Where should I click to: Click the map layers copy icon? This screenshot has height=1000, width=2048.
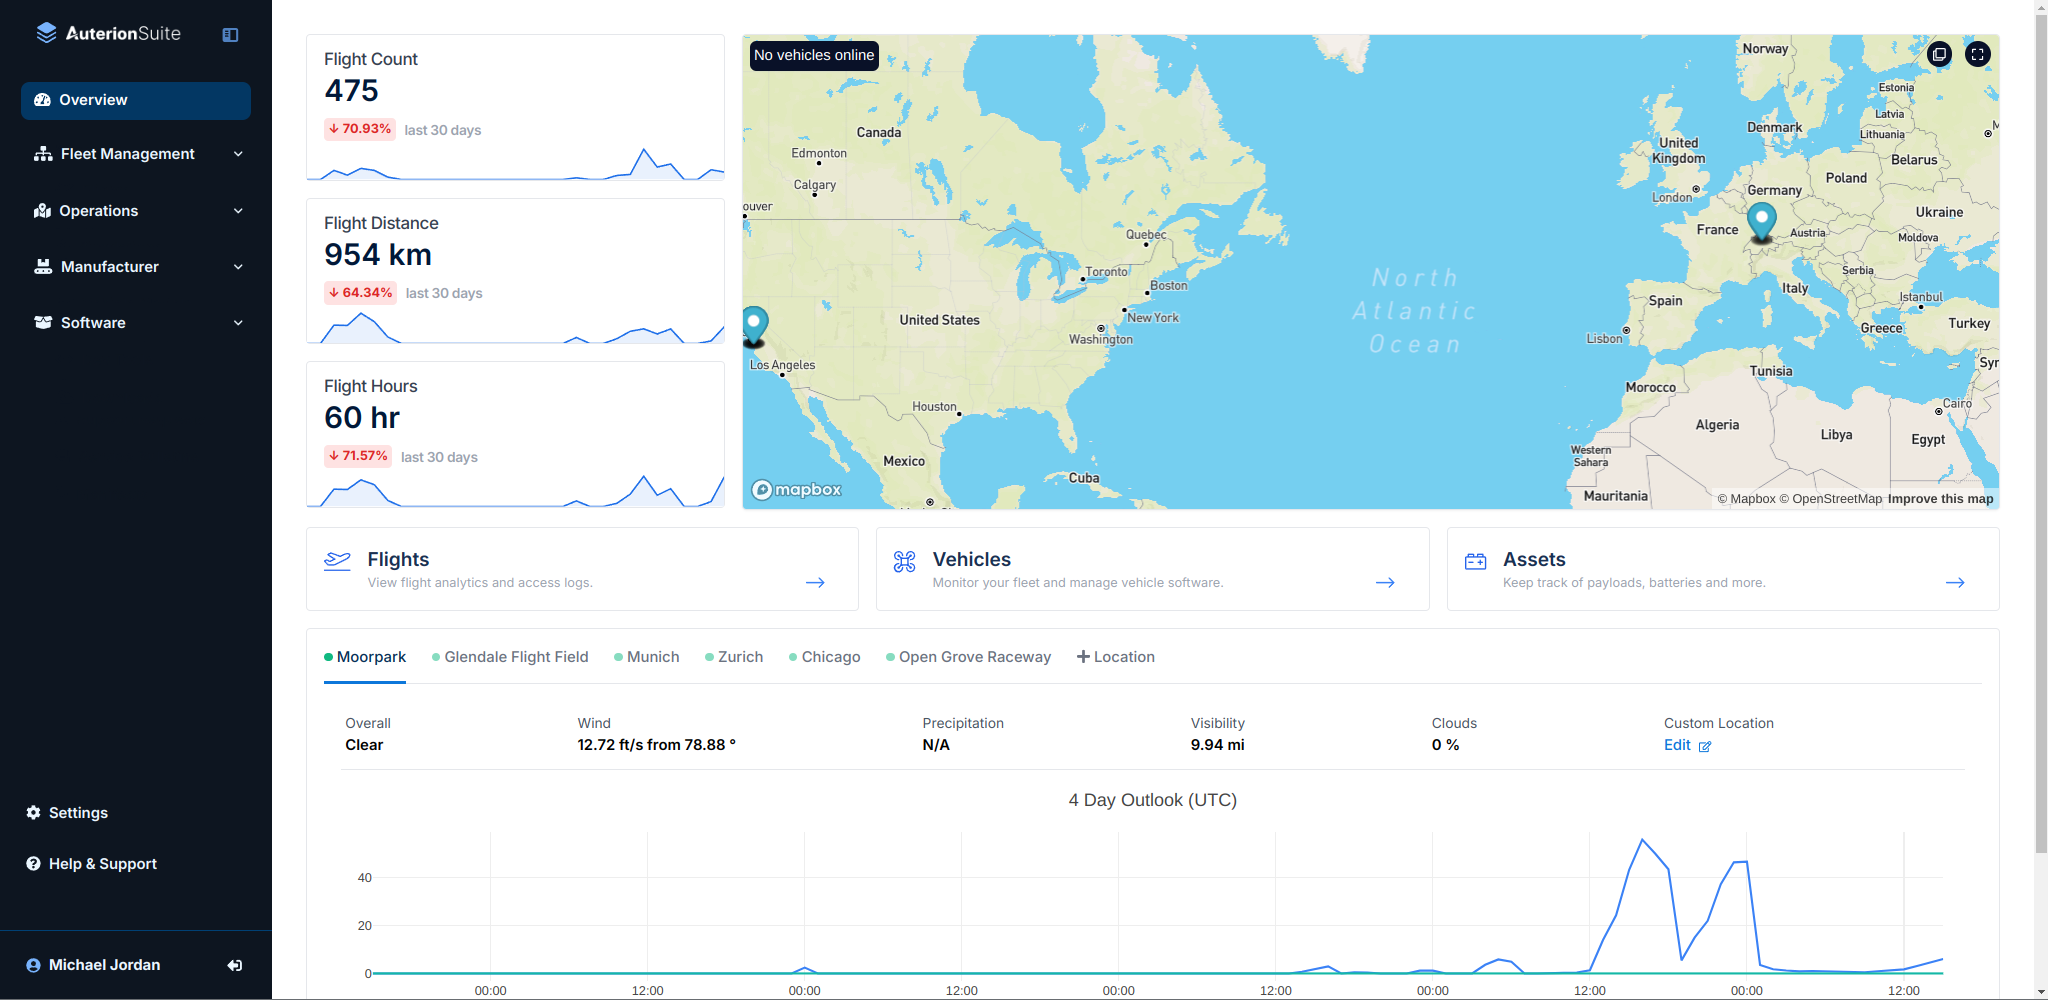point(1939,54)
